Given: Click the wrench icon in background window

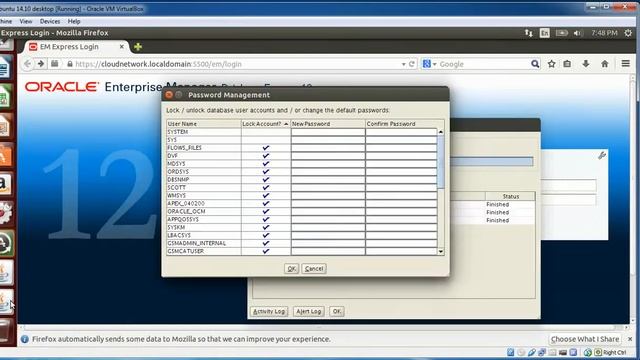Looking at the screenshot, I should coord(602,155).
